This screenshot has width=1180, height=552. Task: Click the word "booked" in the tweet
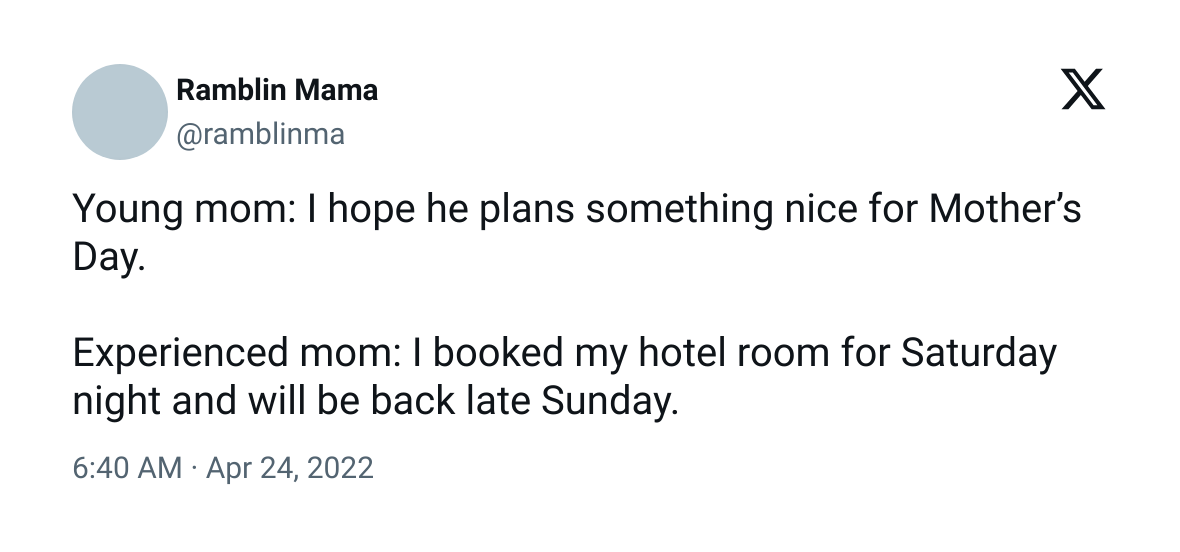coord(497,352)
